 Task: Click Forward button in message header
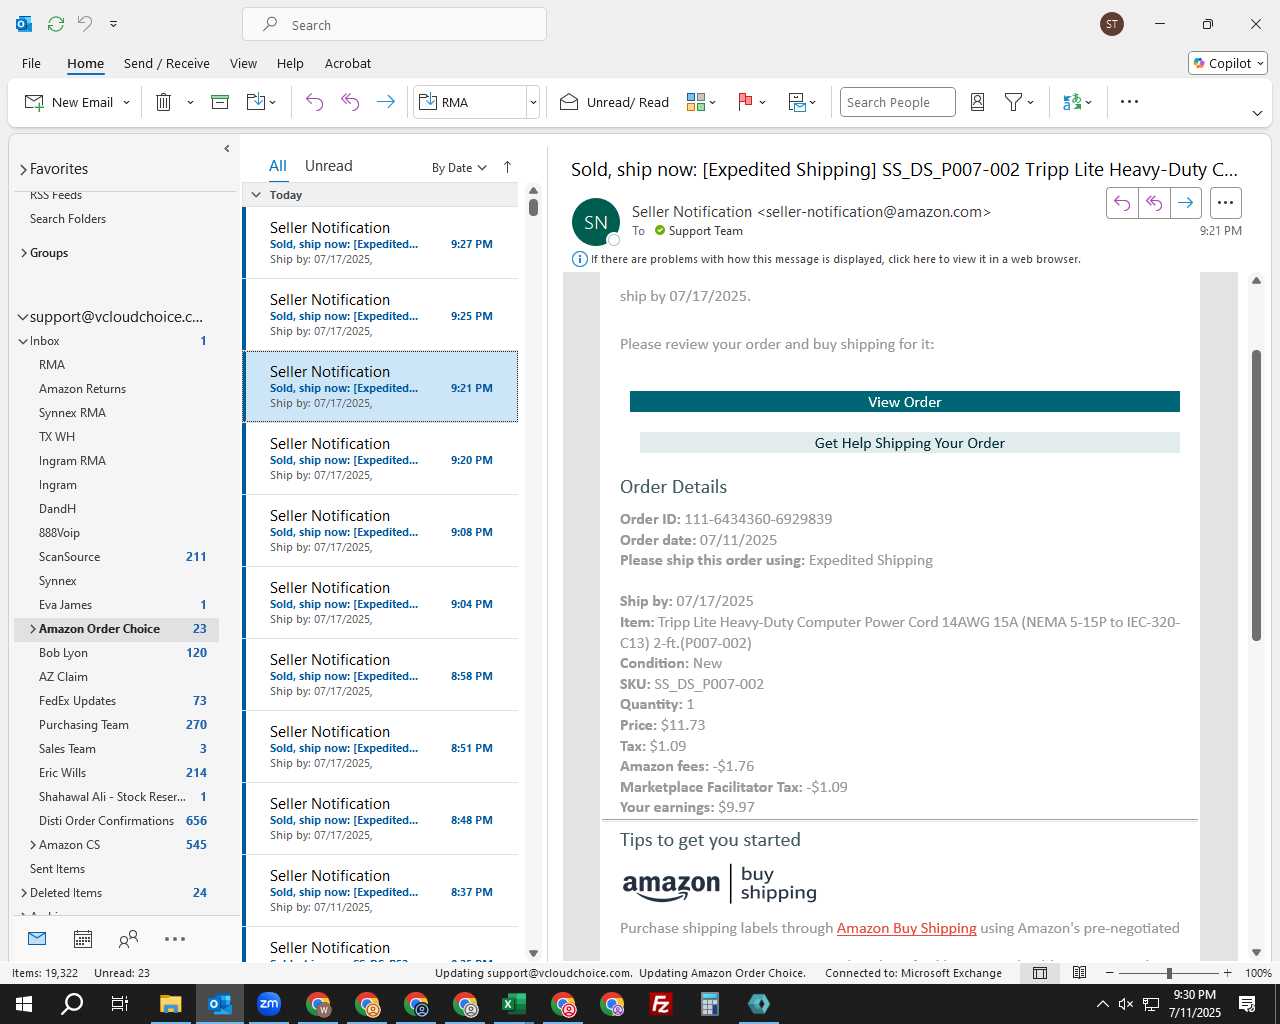pyautogui.click(x=1185, y=203)
